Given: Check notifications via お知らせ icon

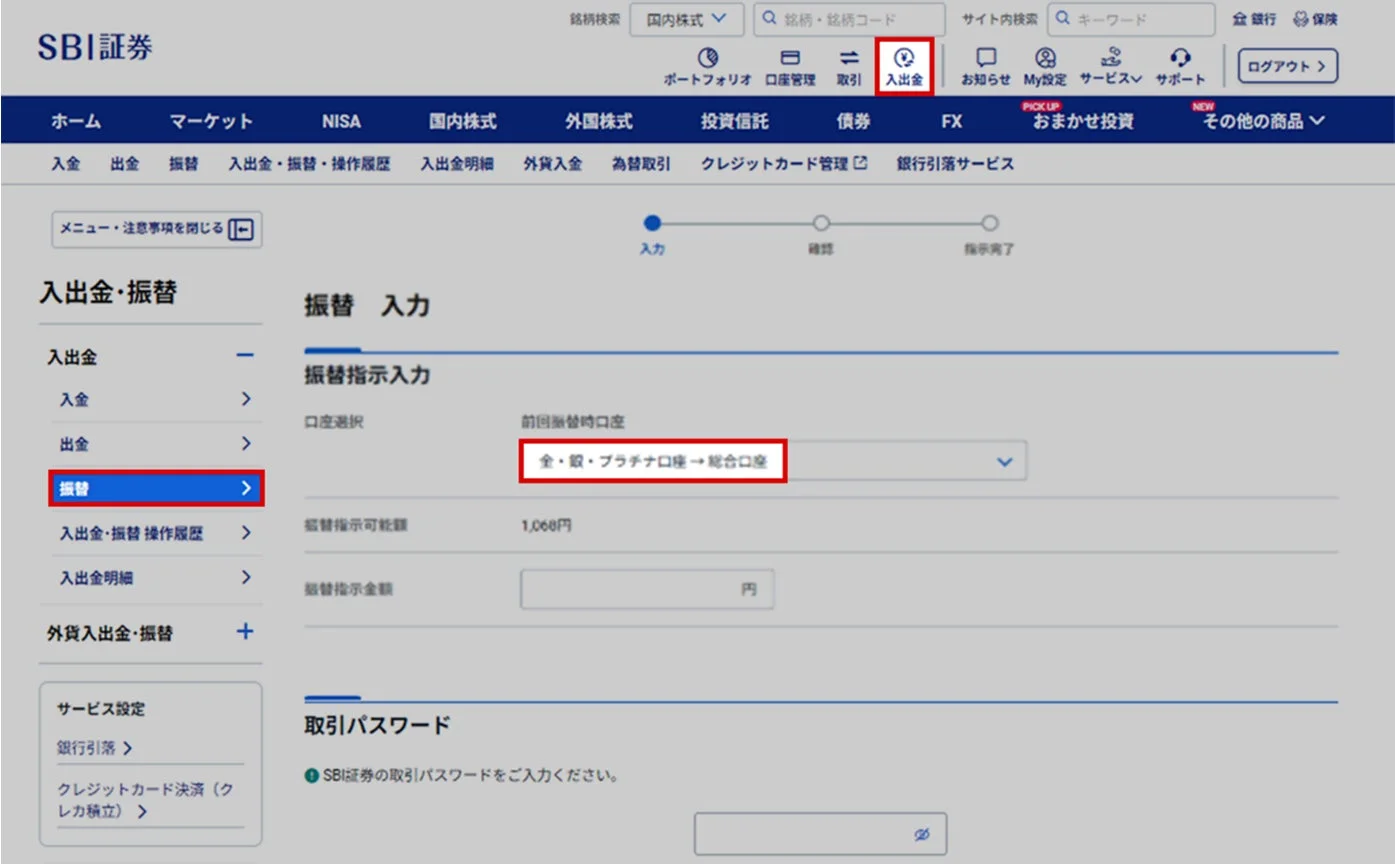Looking at the screenshot, I should tap(986, 65).
